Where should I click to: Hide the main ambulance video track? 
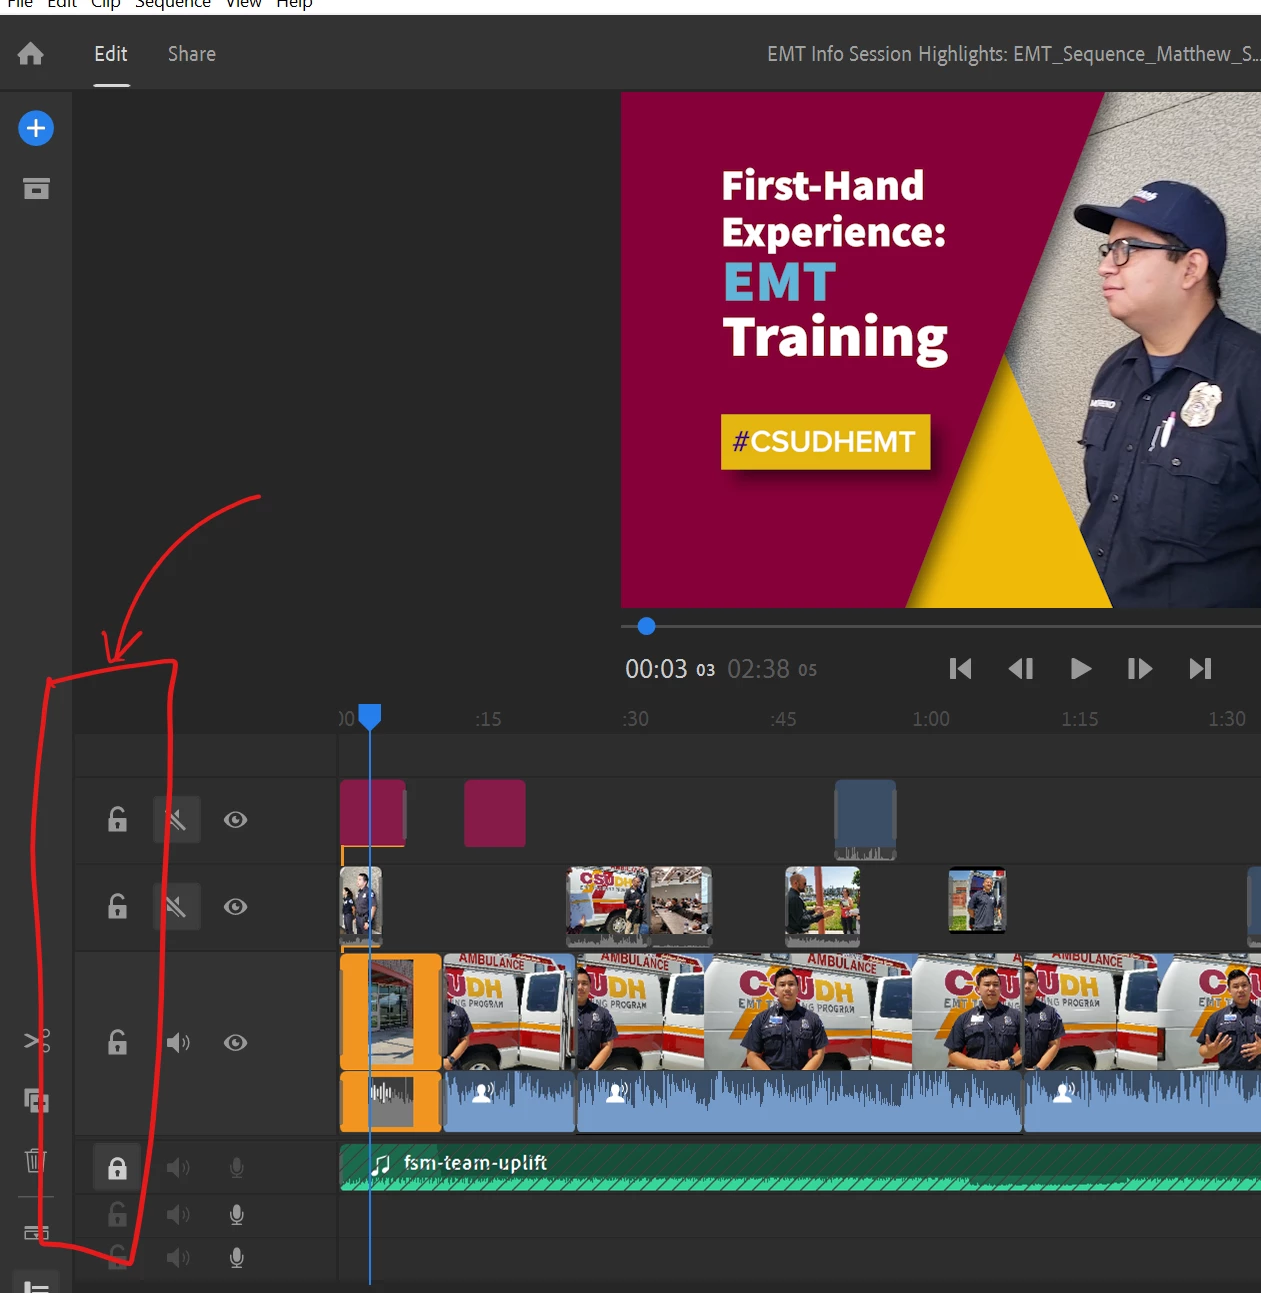pos(235,1043)
